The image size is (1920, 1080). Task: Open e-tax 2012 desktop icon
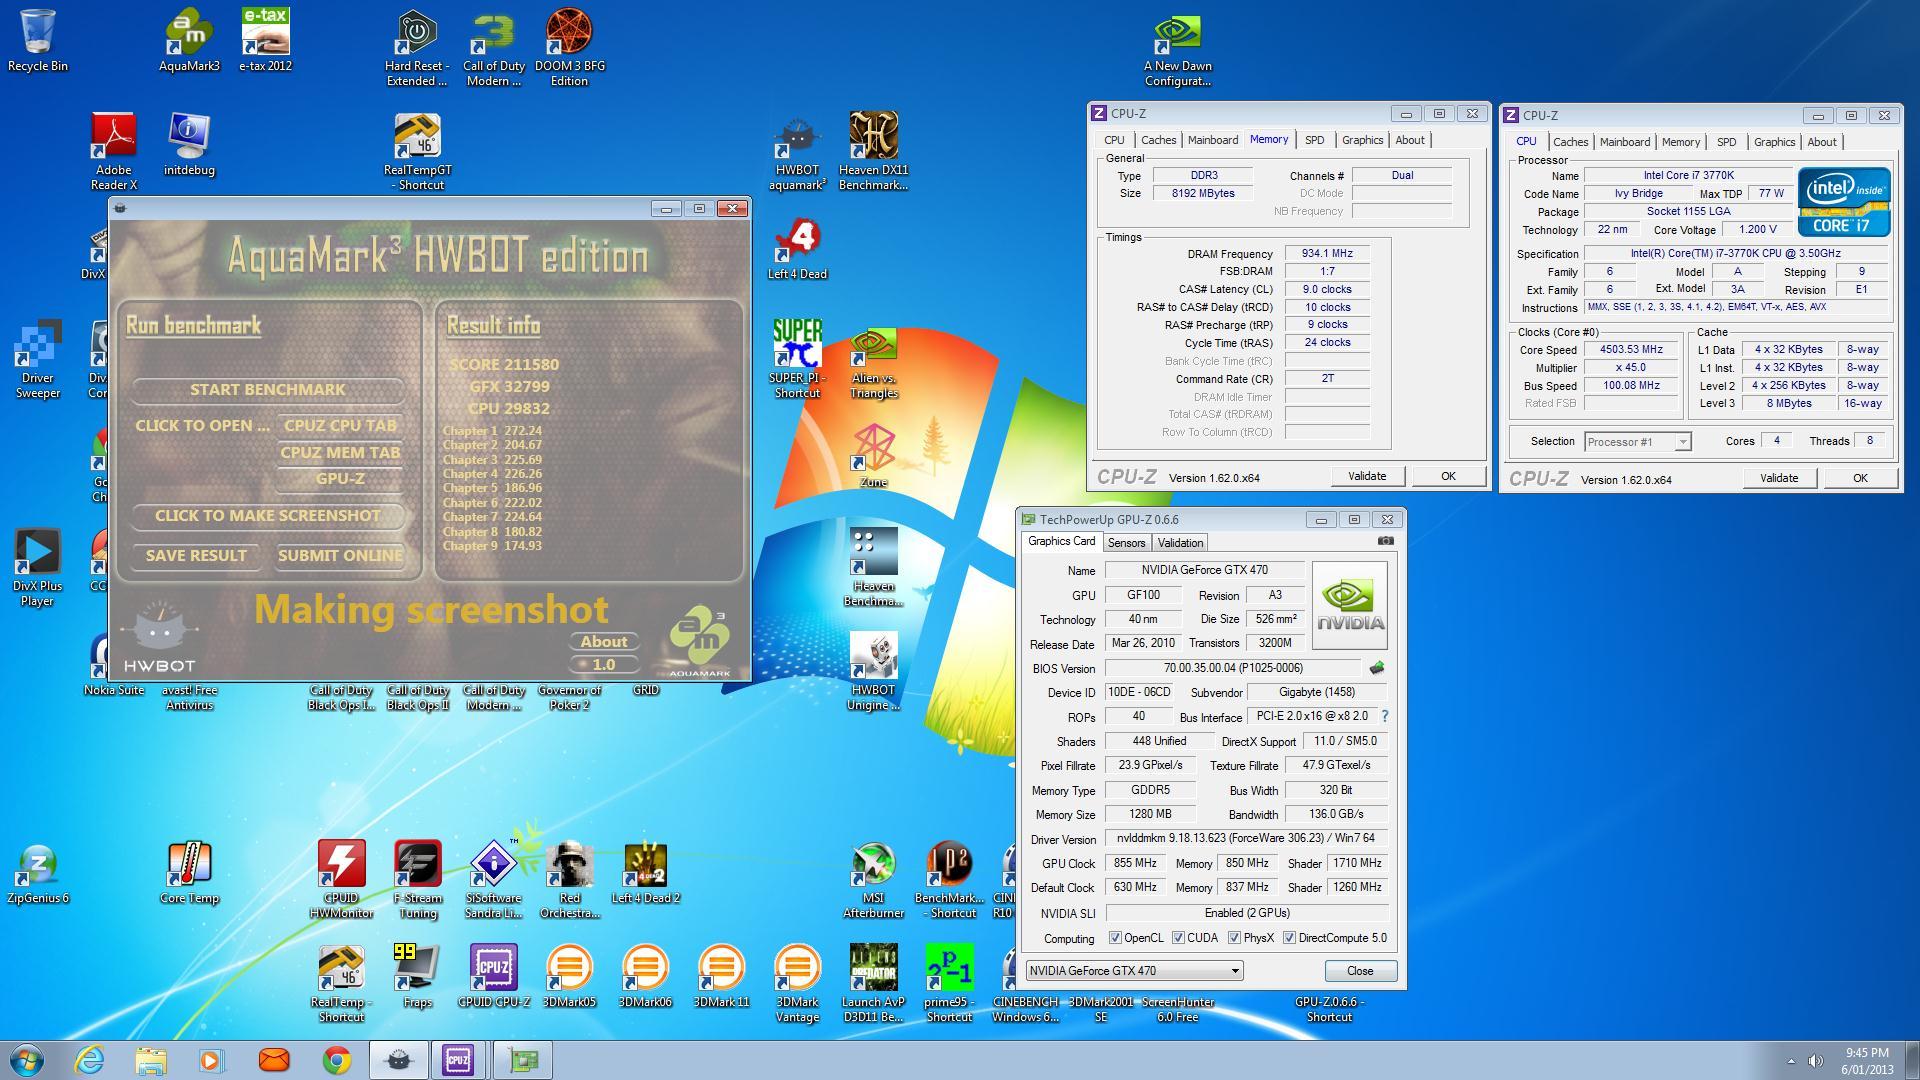click(265, 41)
